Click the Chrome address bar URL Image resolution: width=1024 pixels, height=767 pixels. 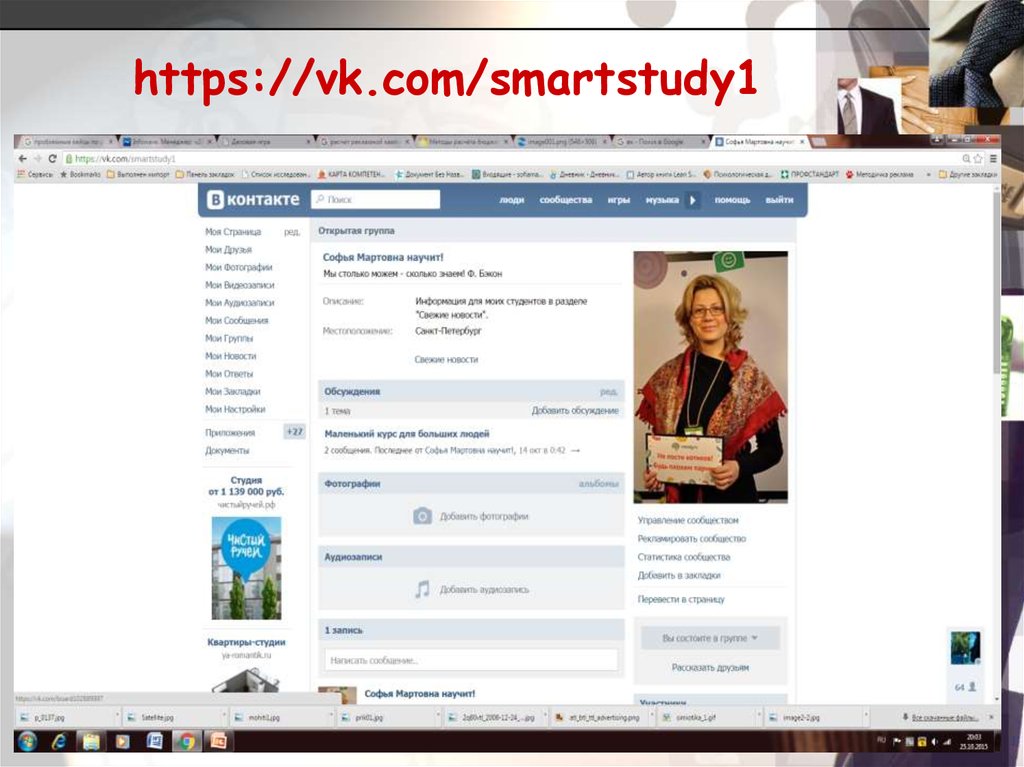coord(125,159)
